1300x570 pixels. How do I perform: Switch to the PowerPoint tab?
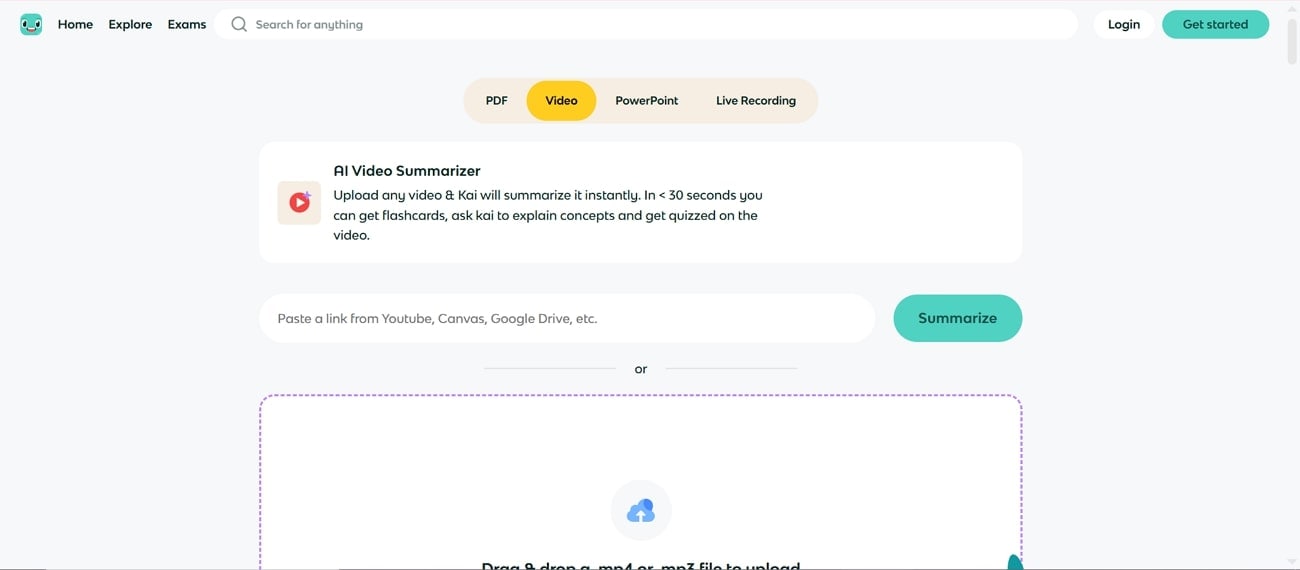646,101
